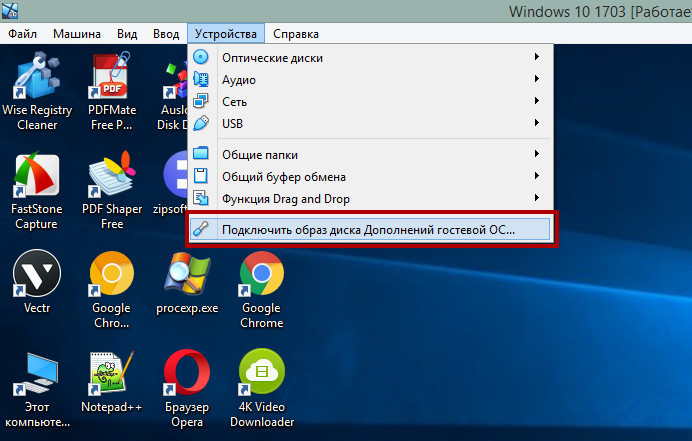Close the Устройства menu via its title
Screen dimensions: 692x441
[x=226, y=34]
